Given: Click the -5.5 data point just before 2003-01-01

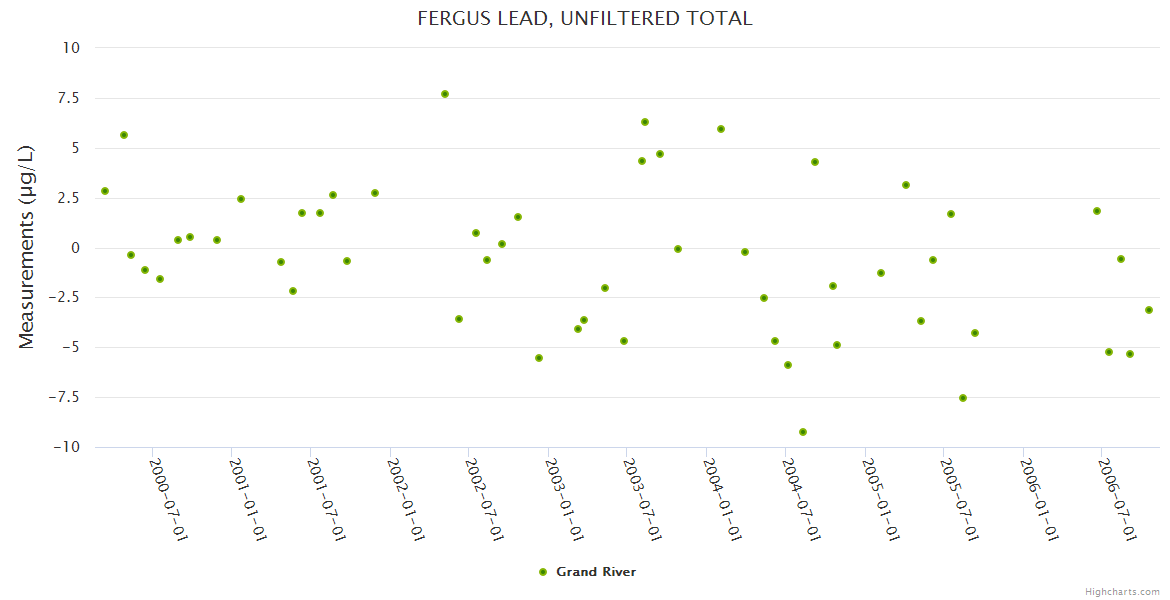Looking at the screenshot, I should click(539, 358).
